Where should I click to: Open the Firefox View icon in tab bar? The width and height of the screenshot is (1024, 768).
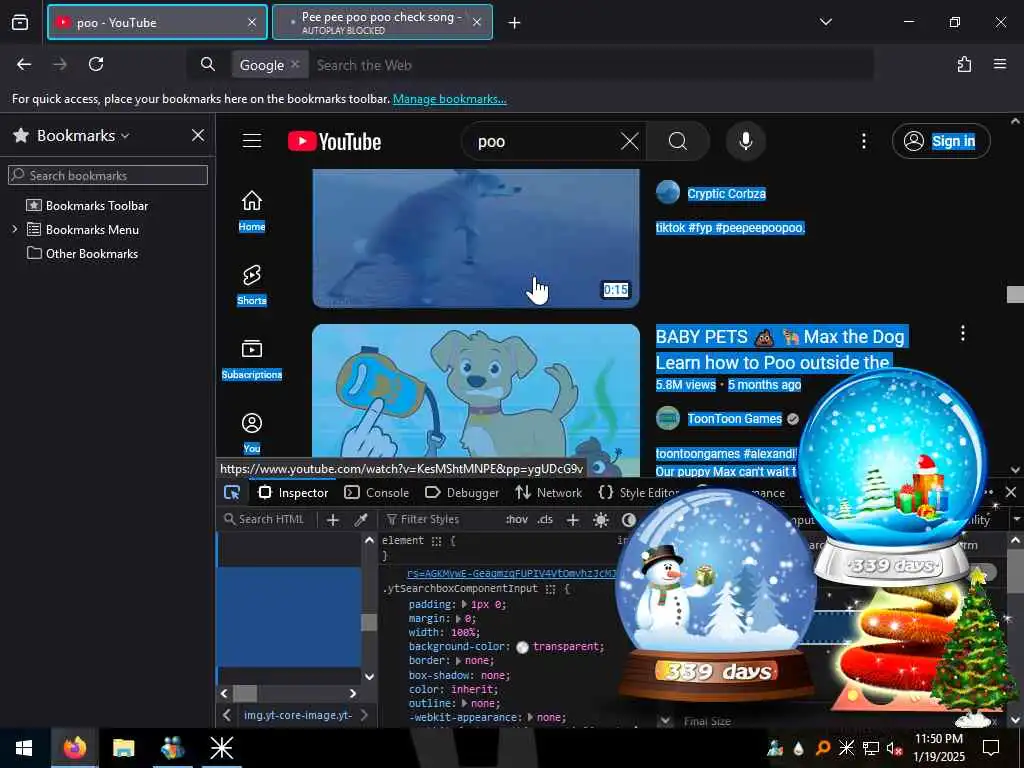click(20, 23)
